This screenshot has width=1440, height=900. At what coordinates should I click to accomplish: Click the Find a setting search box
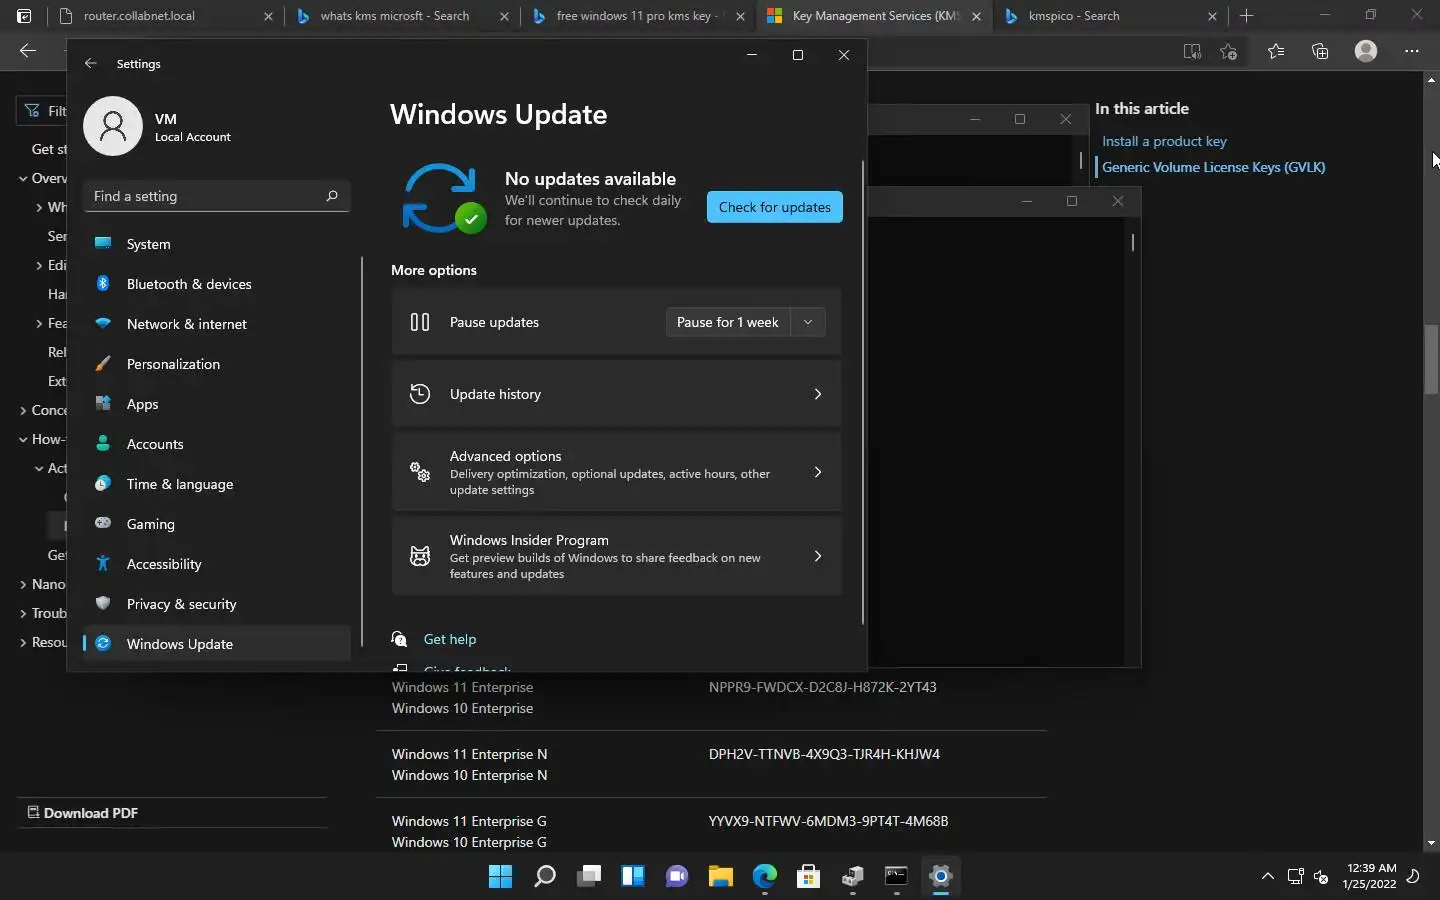pyautogui.click(x=217, y=196)
